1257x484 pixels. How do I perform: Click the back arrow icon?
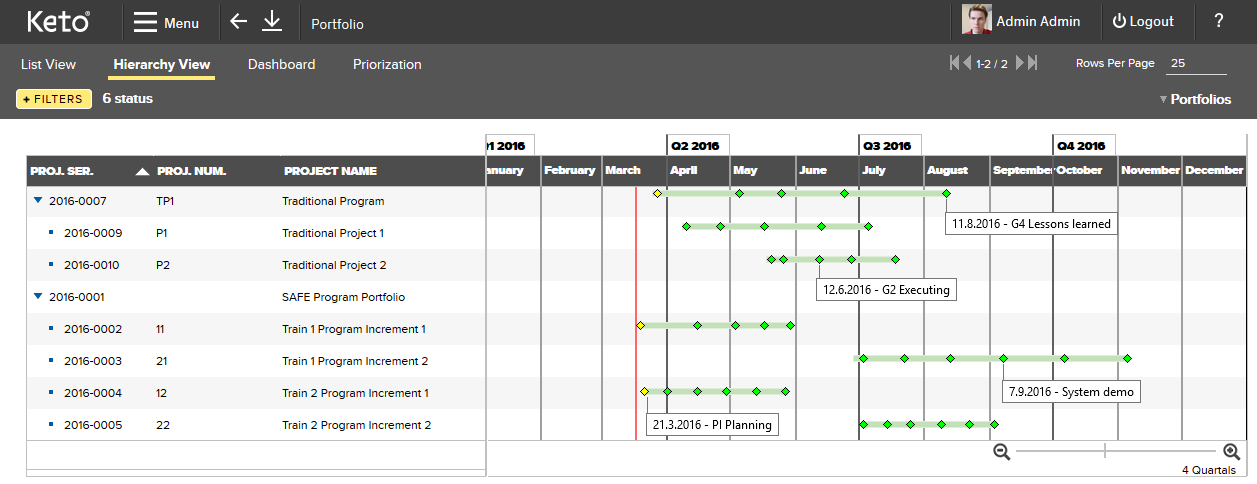(x=238, y=21)
